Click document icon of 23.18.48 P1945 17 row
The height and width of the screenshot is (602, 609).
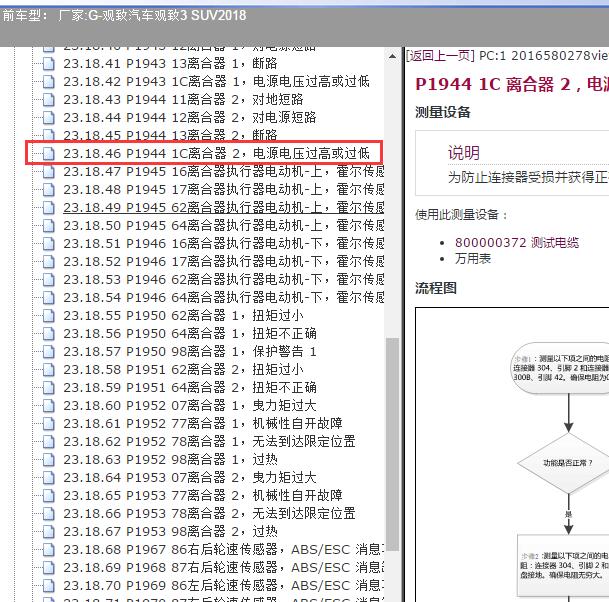click(x=49, y=189)
